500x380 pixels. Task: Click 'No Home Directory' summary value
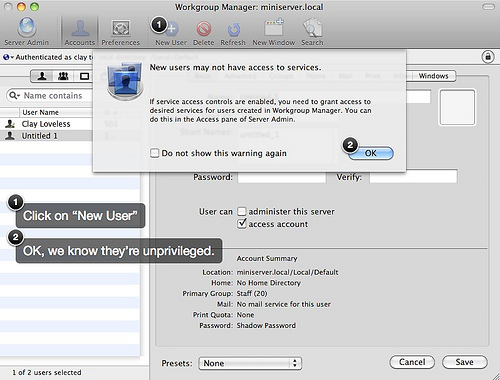(269, 283)
